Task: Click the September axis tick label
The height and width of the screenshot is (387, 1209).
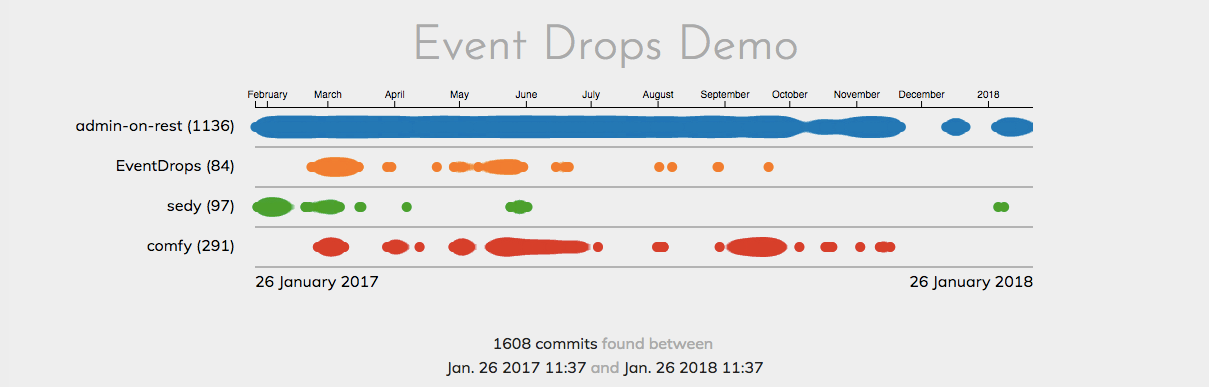Action: coord(725,95)
